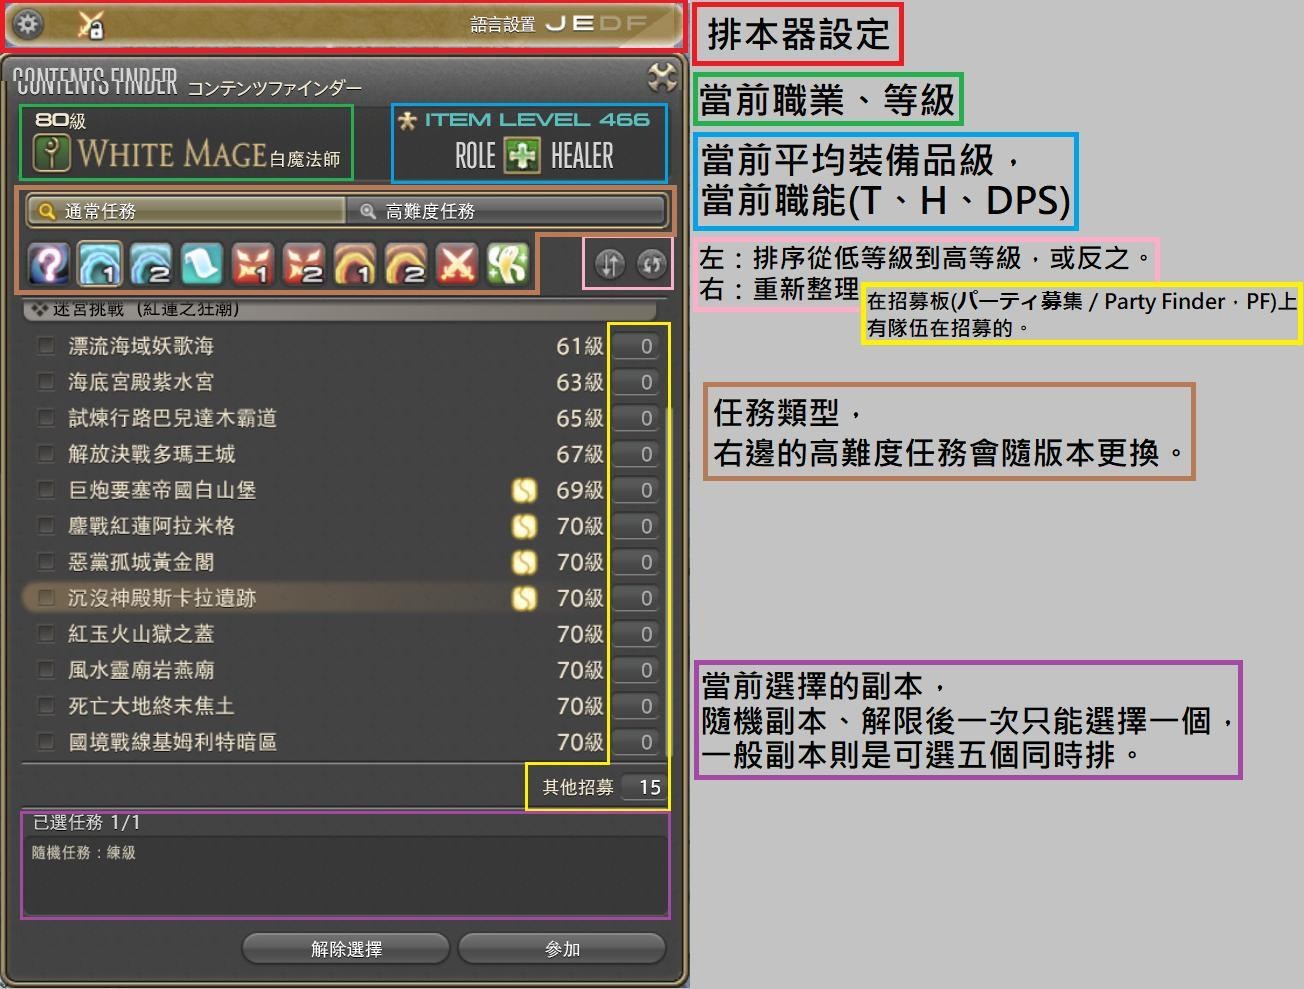Select the Dungeons 2 category icon
The height and width of the screenshot is (989, 1304).
151,265
